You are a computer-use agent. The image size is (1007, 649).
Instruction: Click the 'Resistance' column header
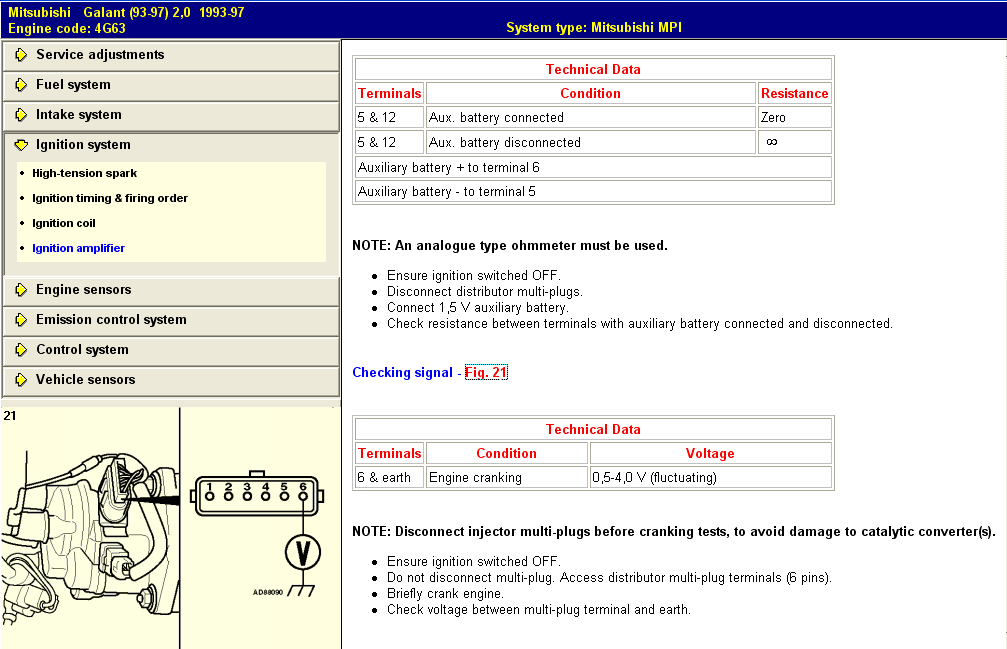(x=794, y=93)
